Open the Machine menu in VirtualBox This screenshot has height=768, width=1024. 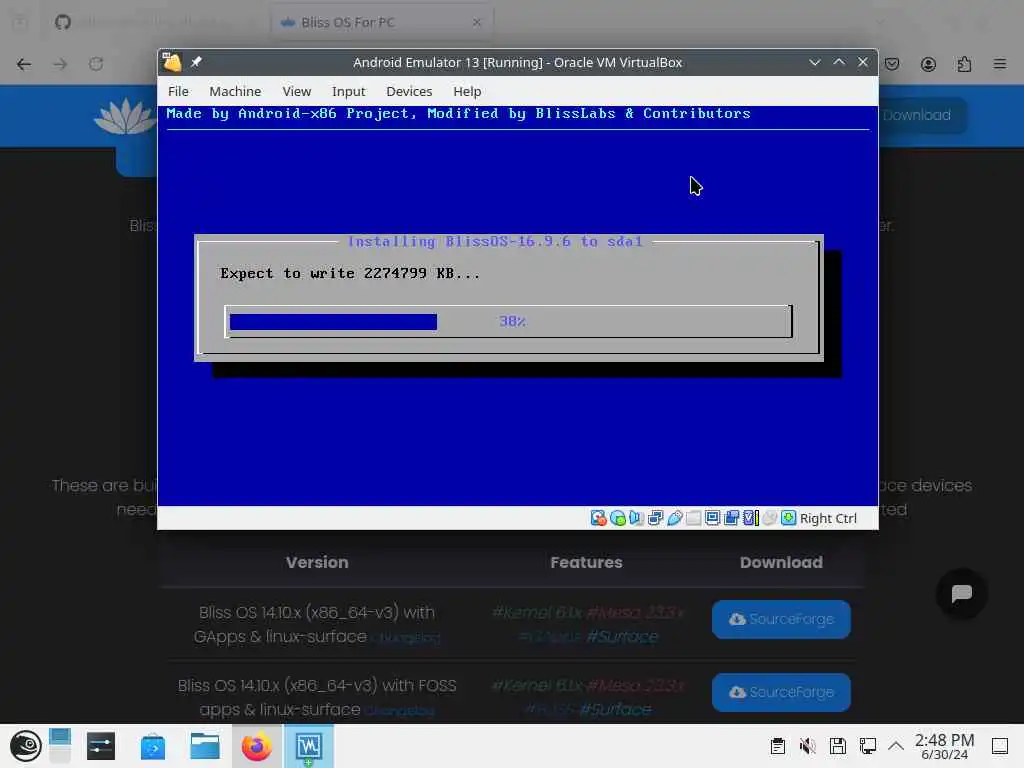point(235,91)
